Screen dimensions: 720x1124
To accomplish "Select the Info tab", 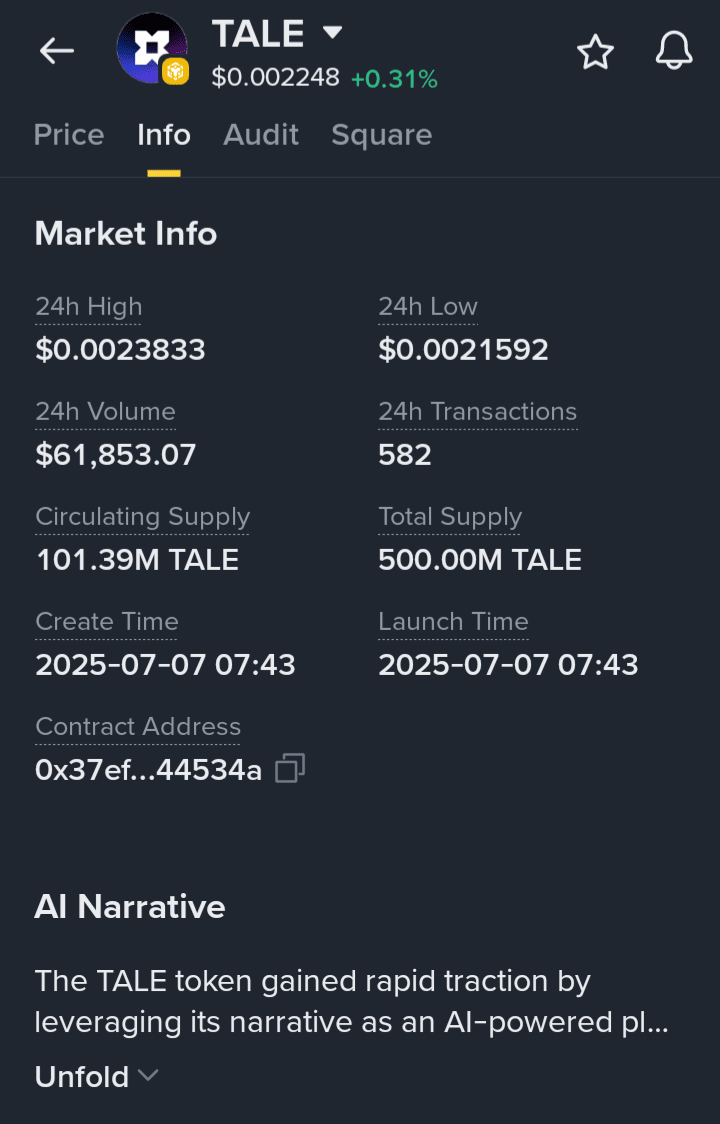I will point(164,135).
